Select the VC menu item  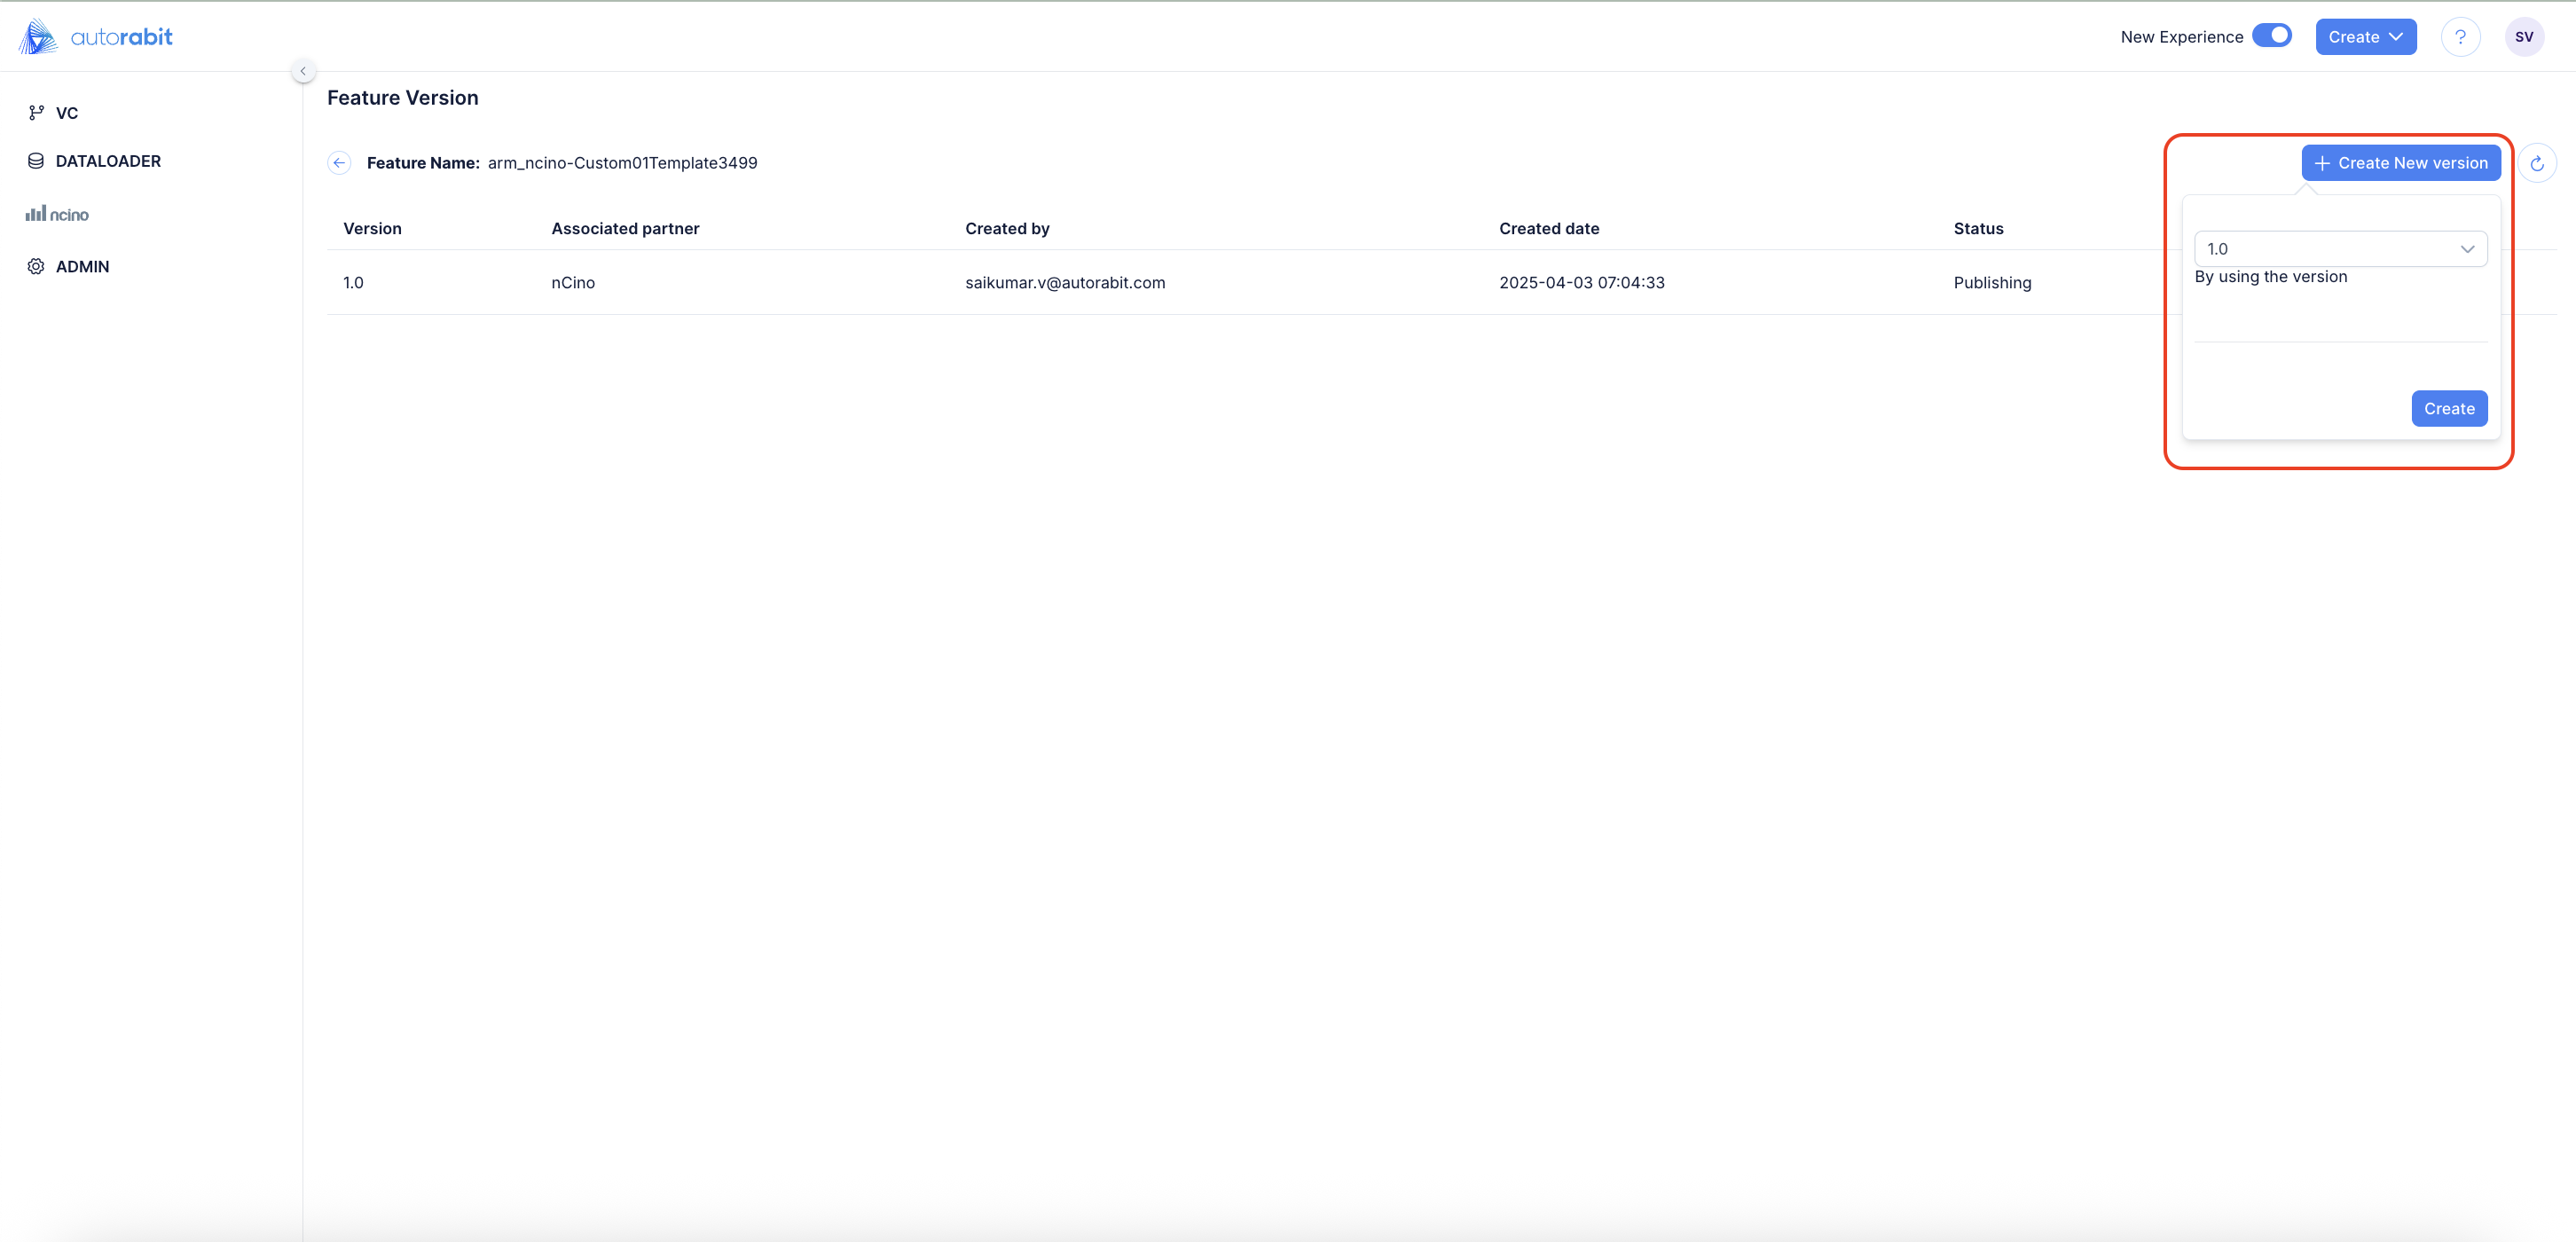coord(67,113)
